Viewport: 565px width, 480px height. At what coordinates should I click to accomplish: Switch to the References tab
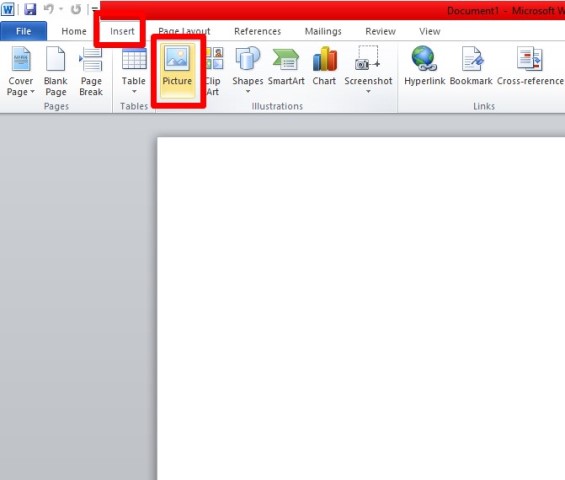point(257,31)
